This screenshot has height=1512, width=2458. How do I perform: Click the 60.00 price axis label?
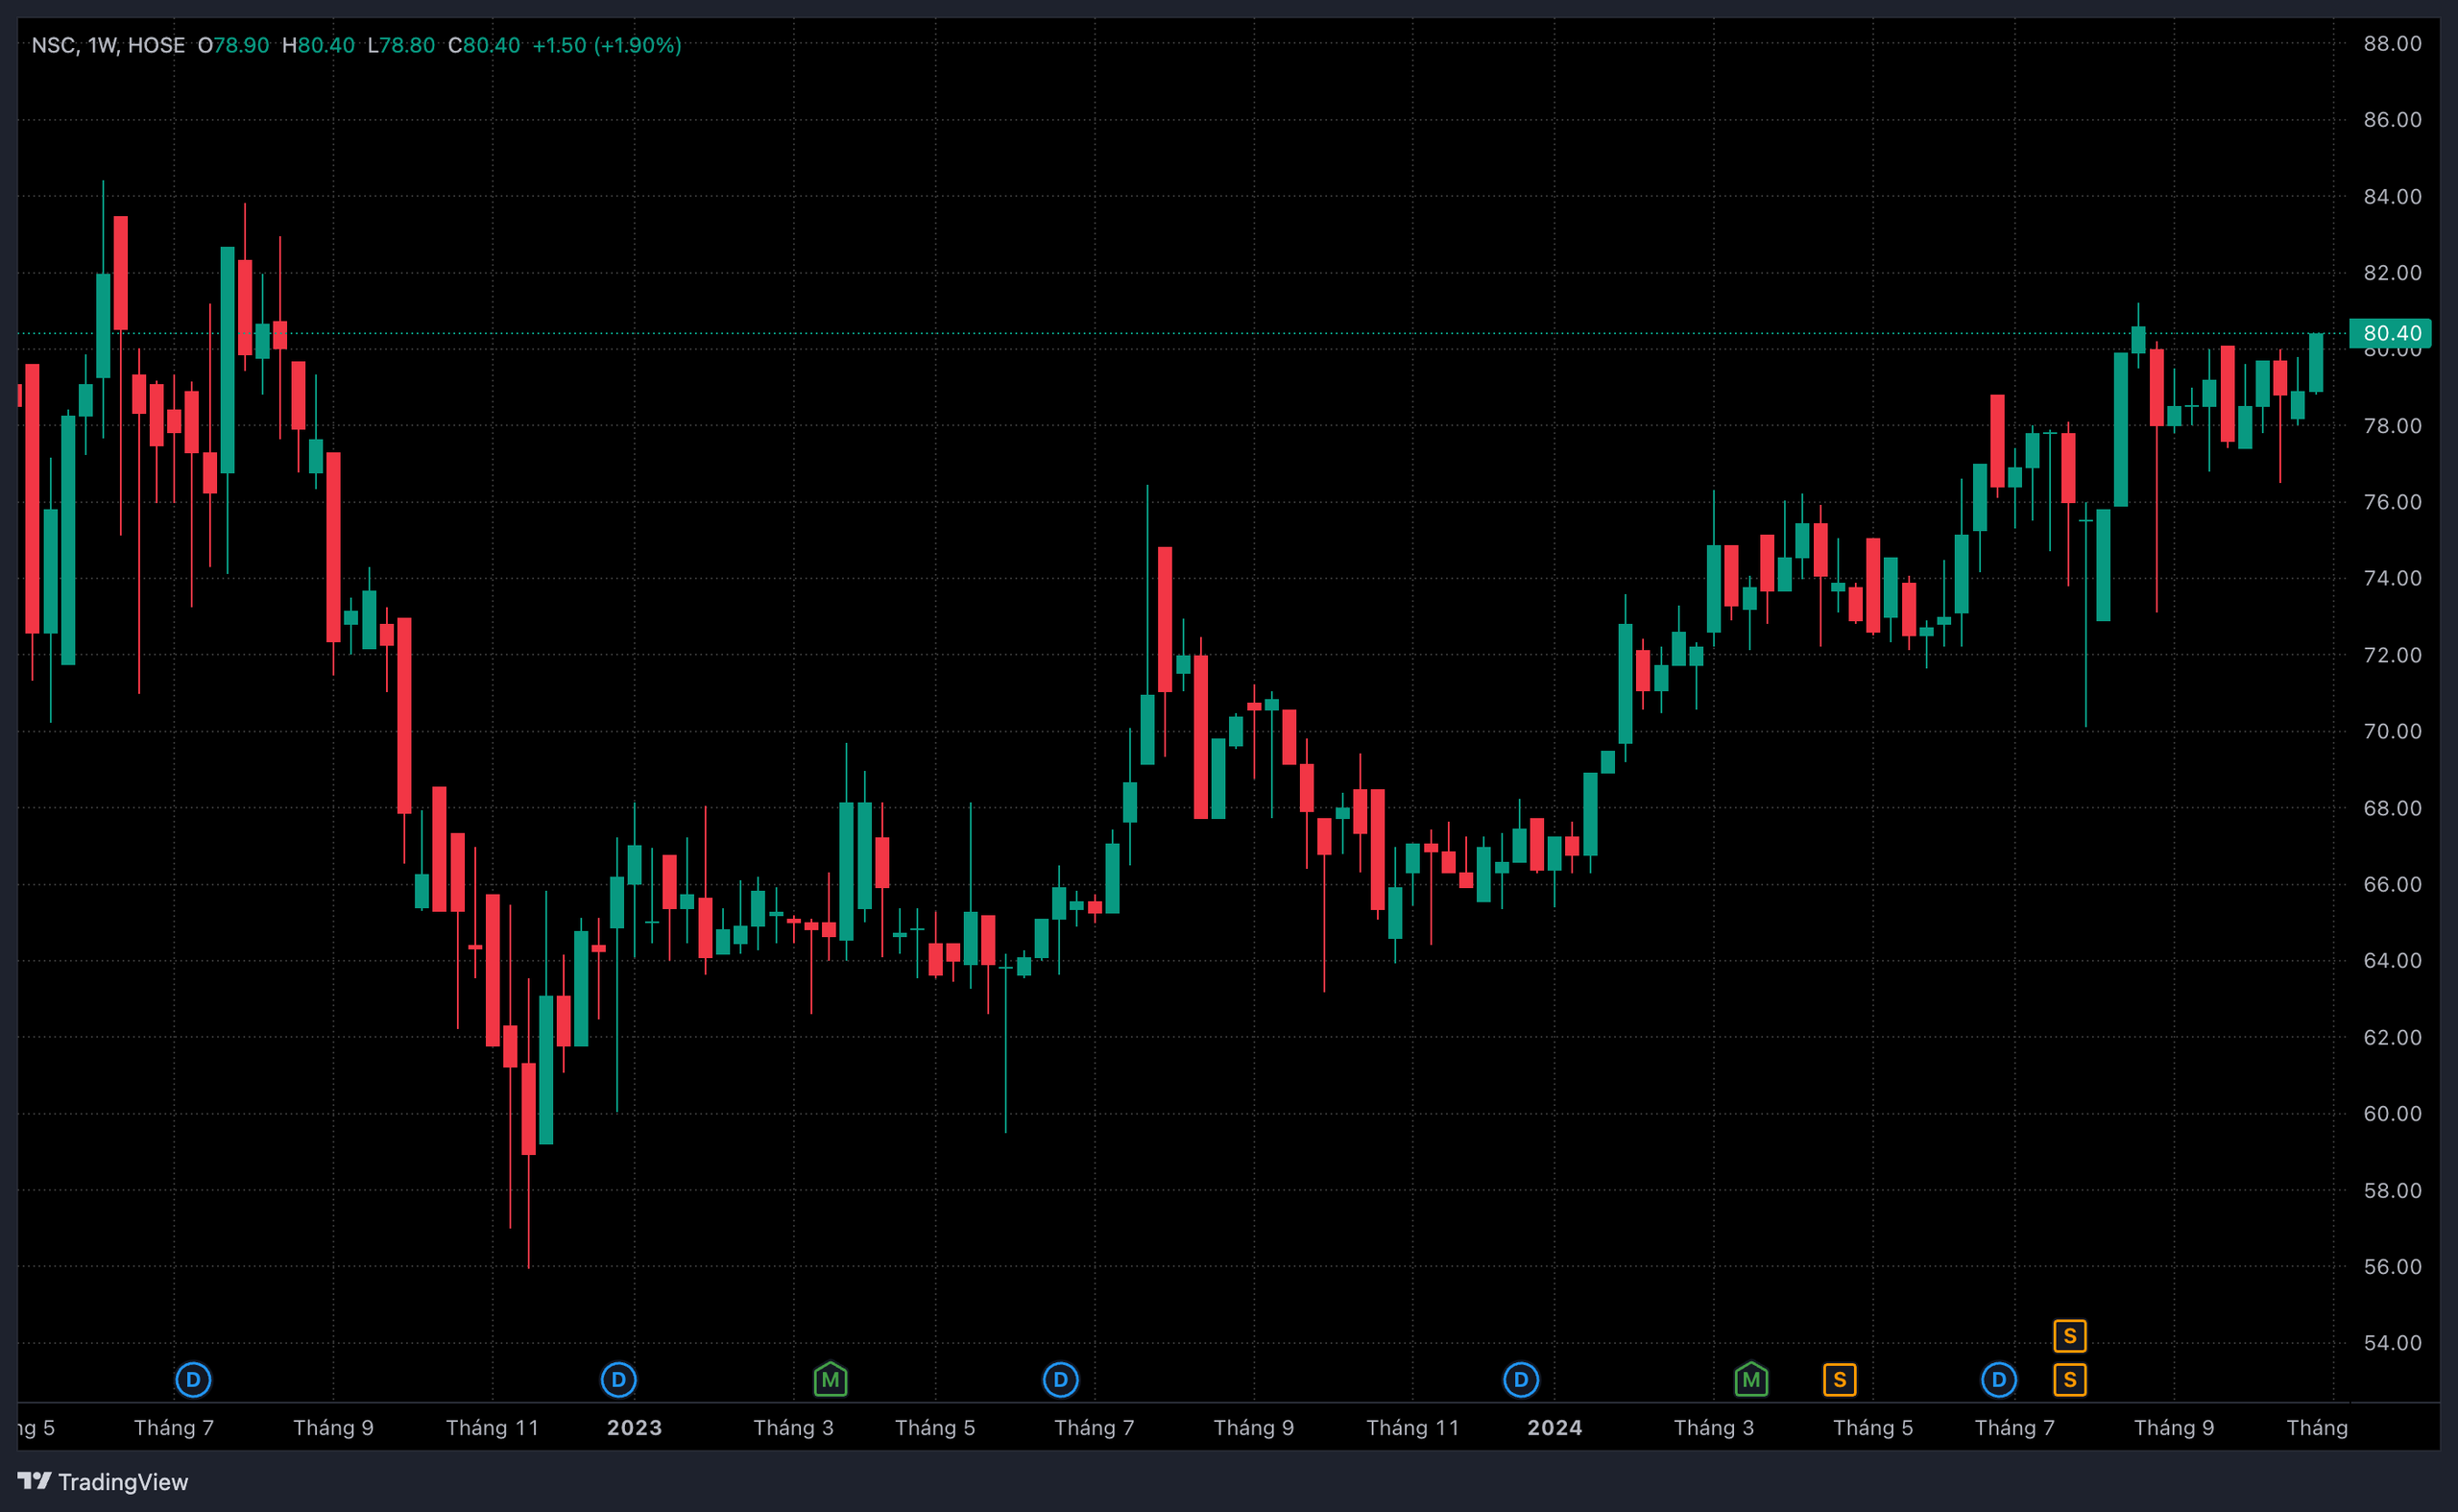coord(2392,1112)
